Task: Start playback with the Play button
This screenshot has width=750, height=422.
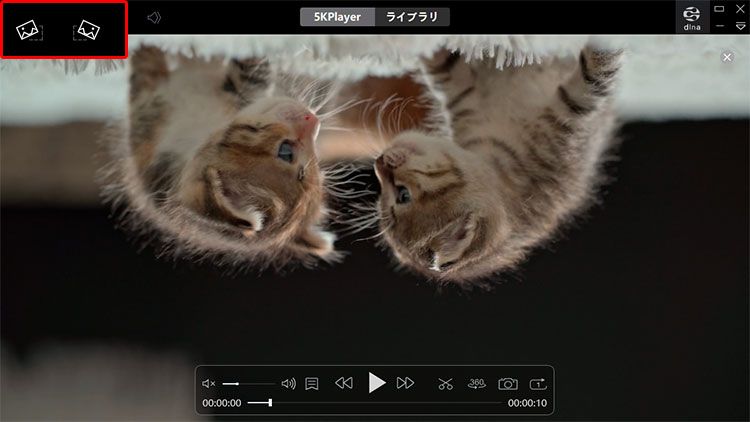Action: [376, 383]
